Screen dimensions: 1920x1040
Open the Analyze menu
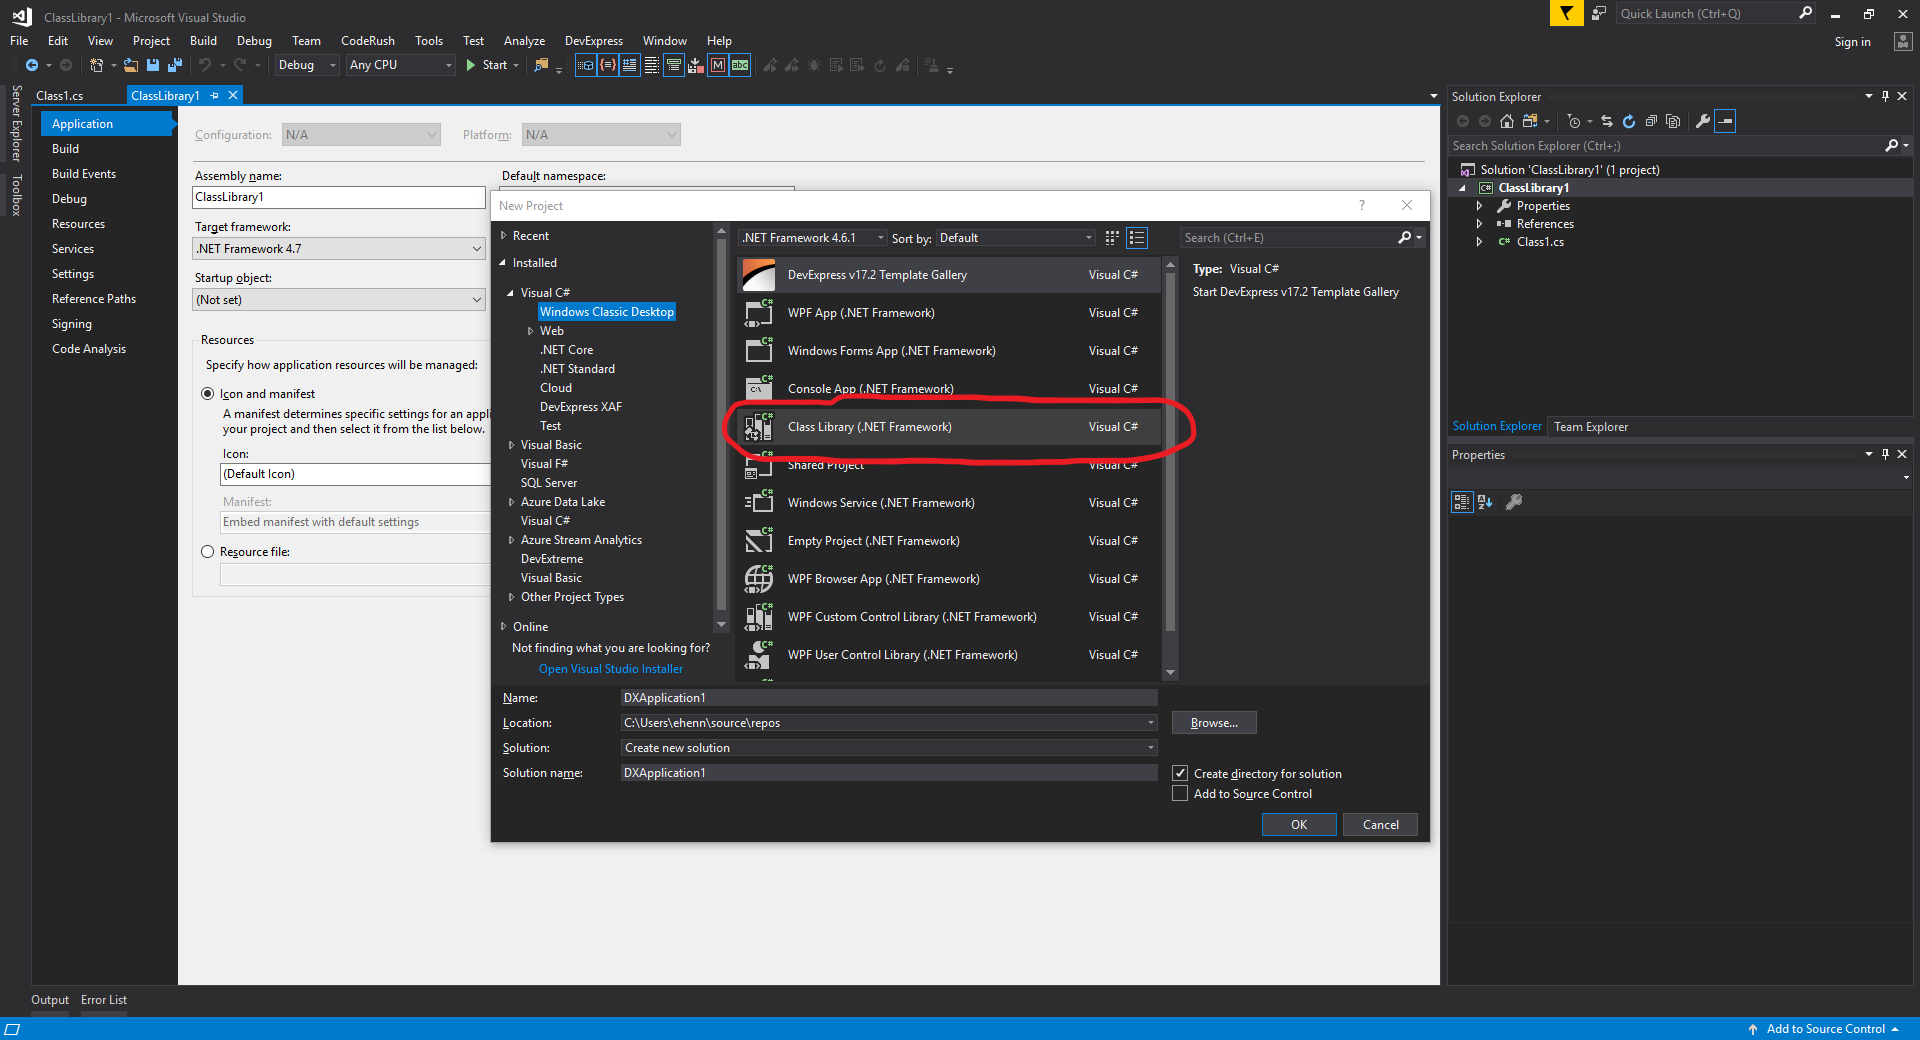click(x=524, y=41)
